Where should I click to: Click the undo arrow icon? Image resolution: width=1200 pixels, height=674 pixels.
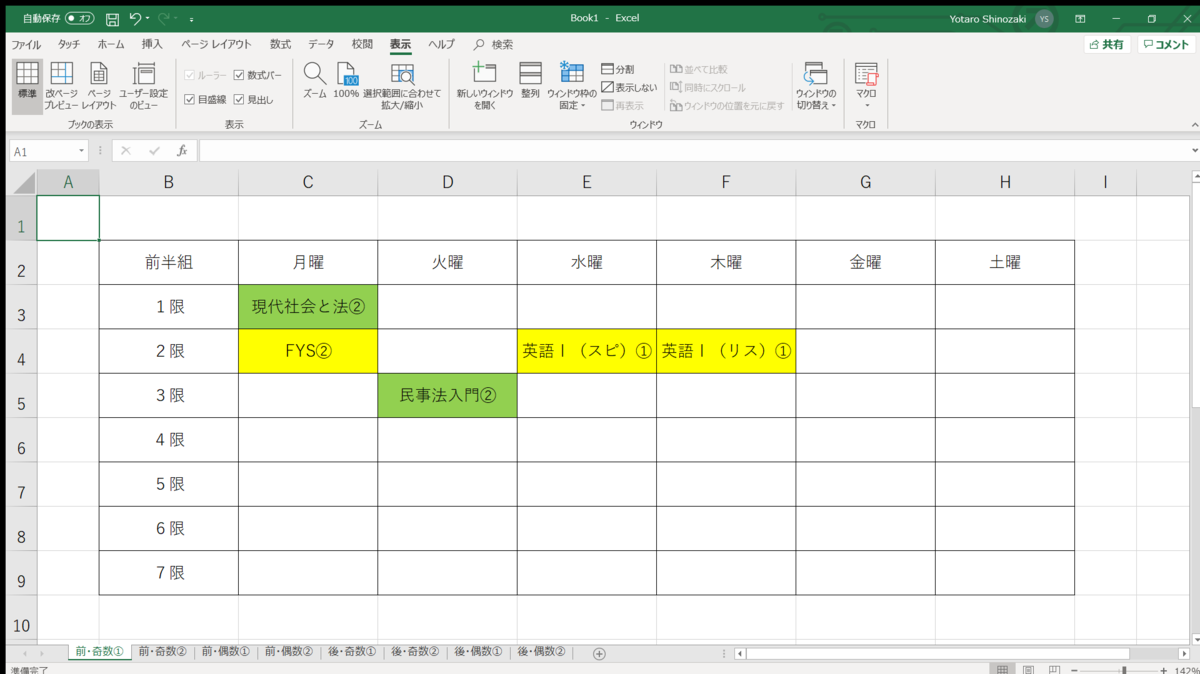point(135,18)
